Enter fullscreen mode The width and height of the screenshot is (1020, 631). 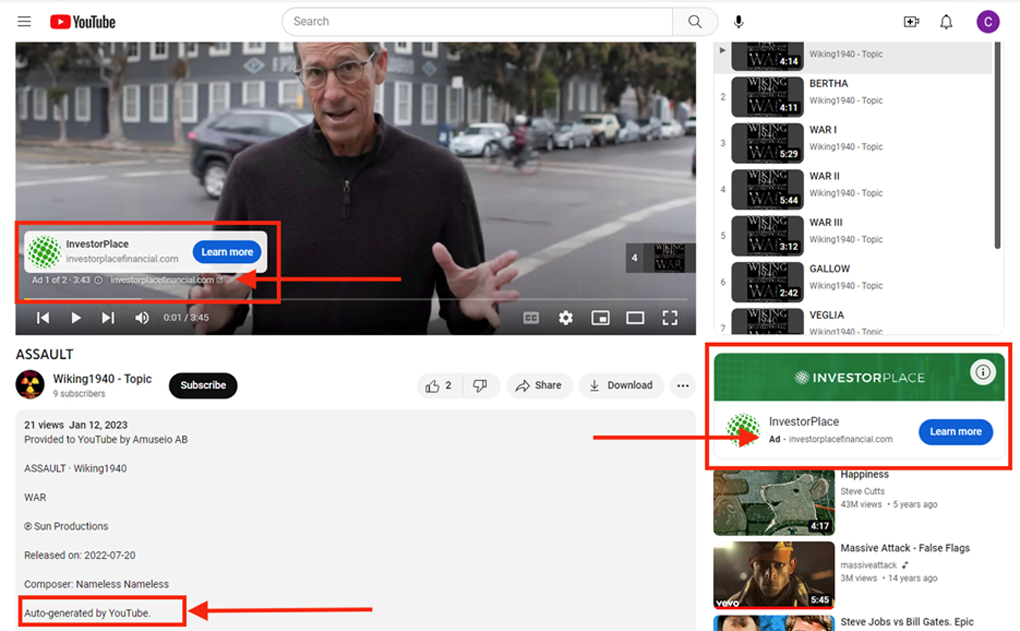[x=670, y=318]
